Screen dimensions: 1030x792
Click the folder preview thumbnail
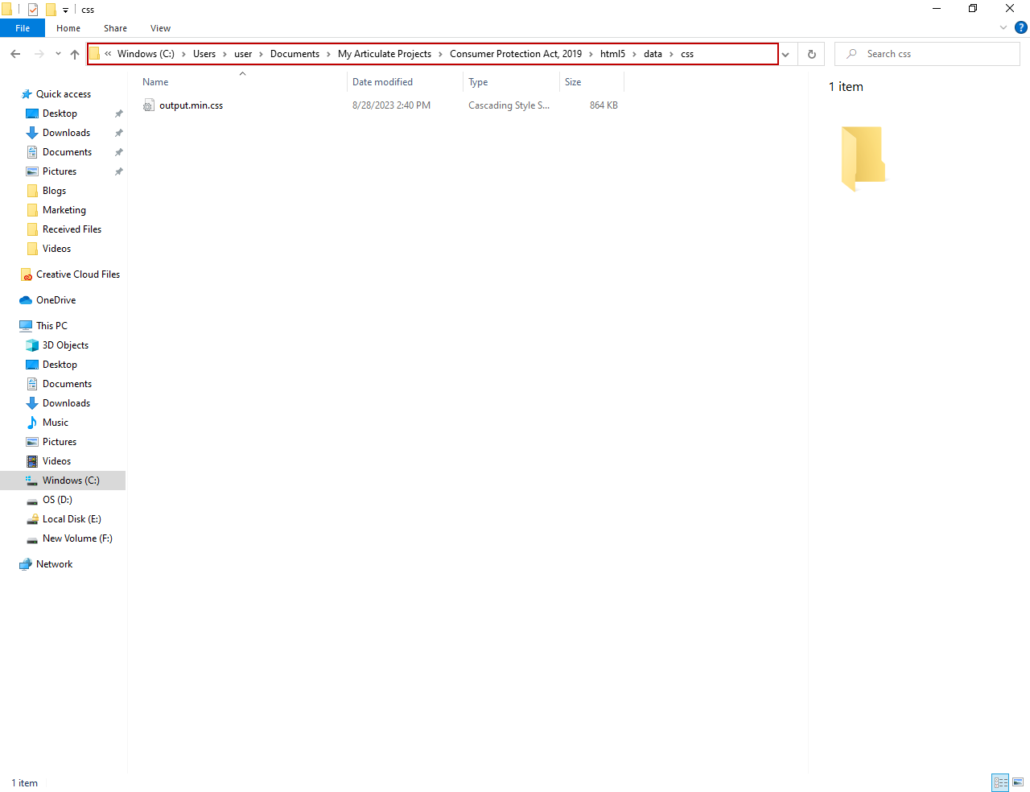pyautogui.click(x=863, y=158)
